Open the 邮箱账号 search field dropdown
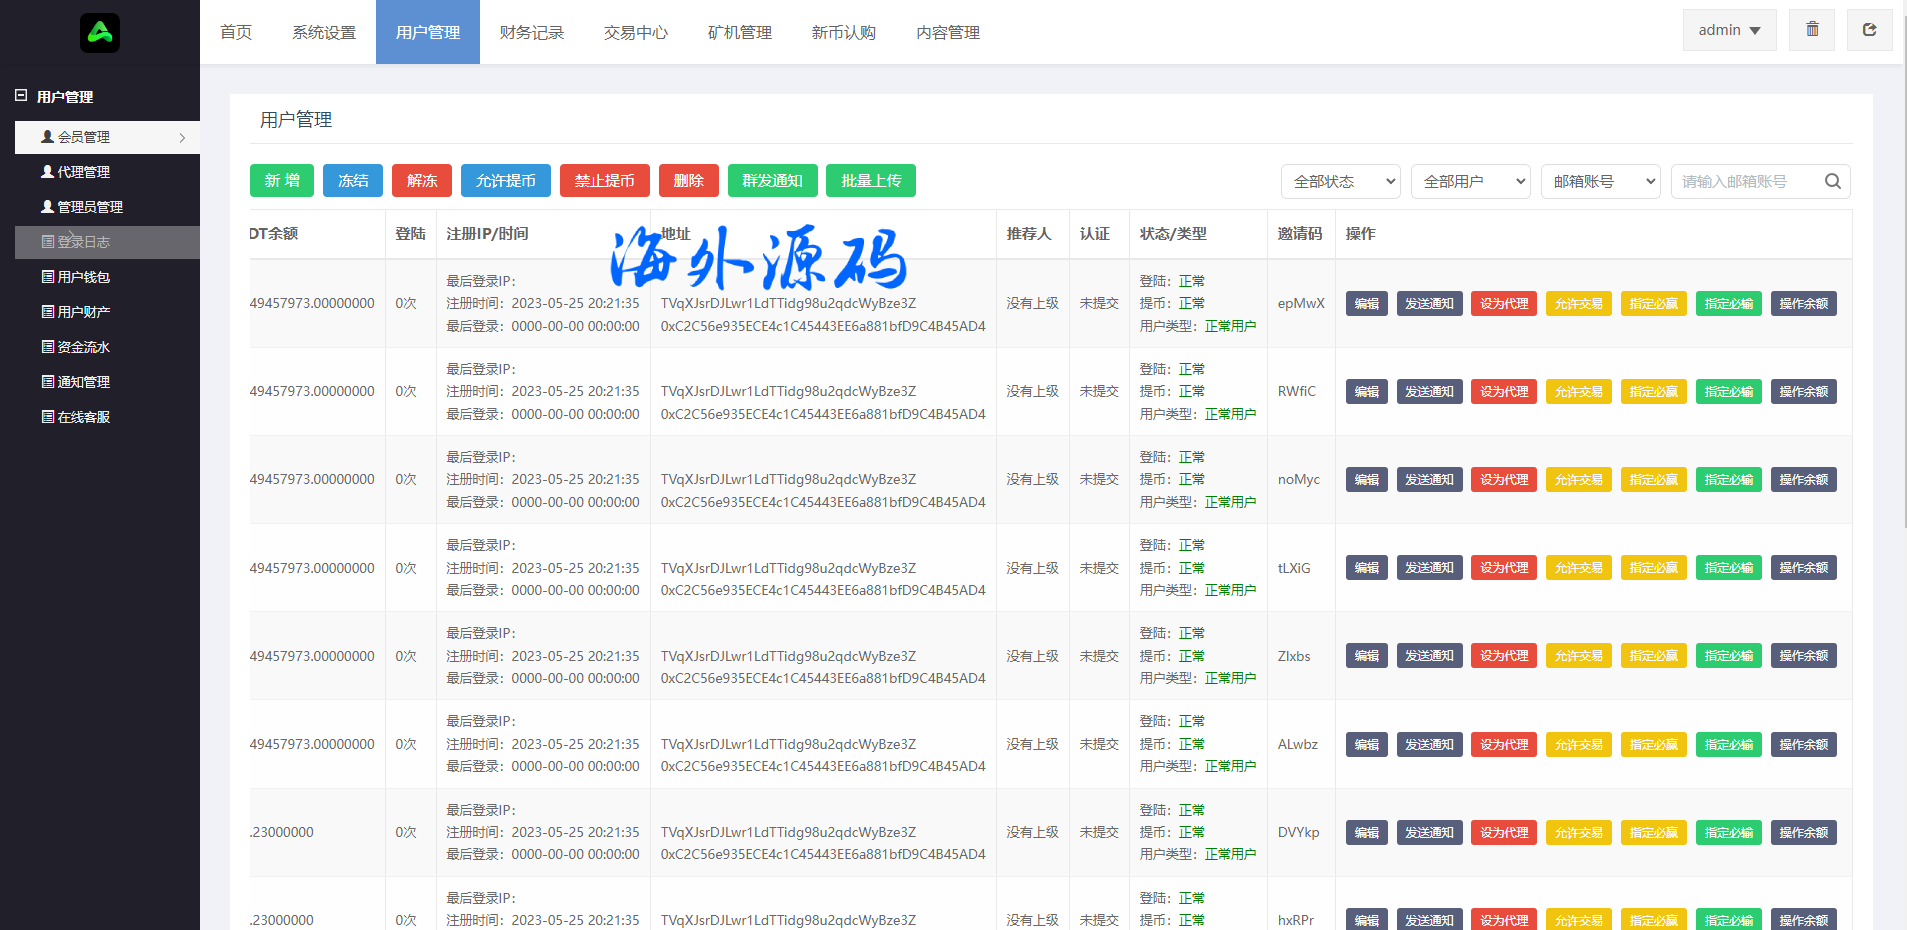 tap(1600, 181)
